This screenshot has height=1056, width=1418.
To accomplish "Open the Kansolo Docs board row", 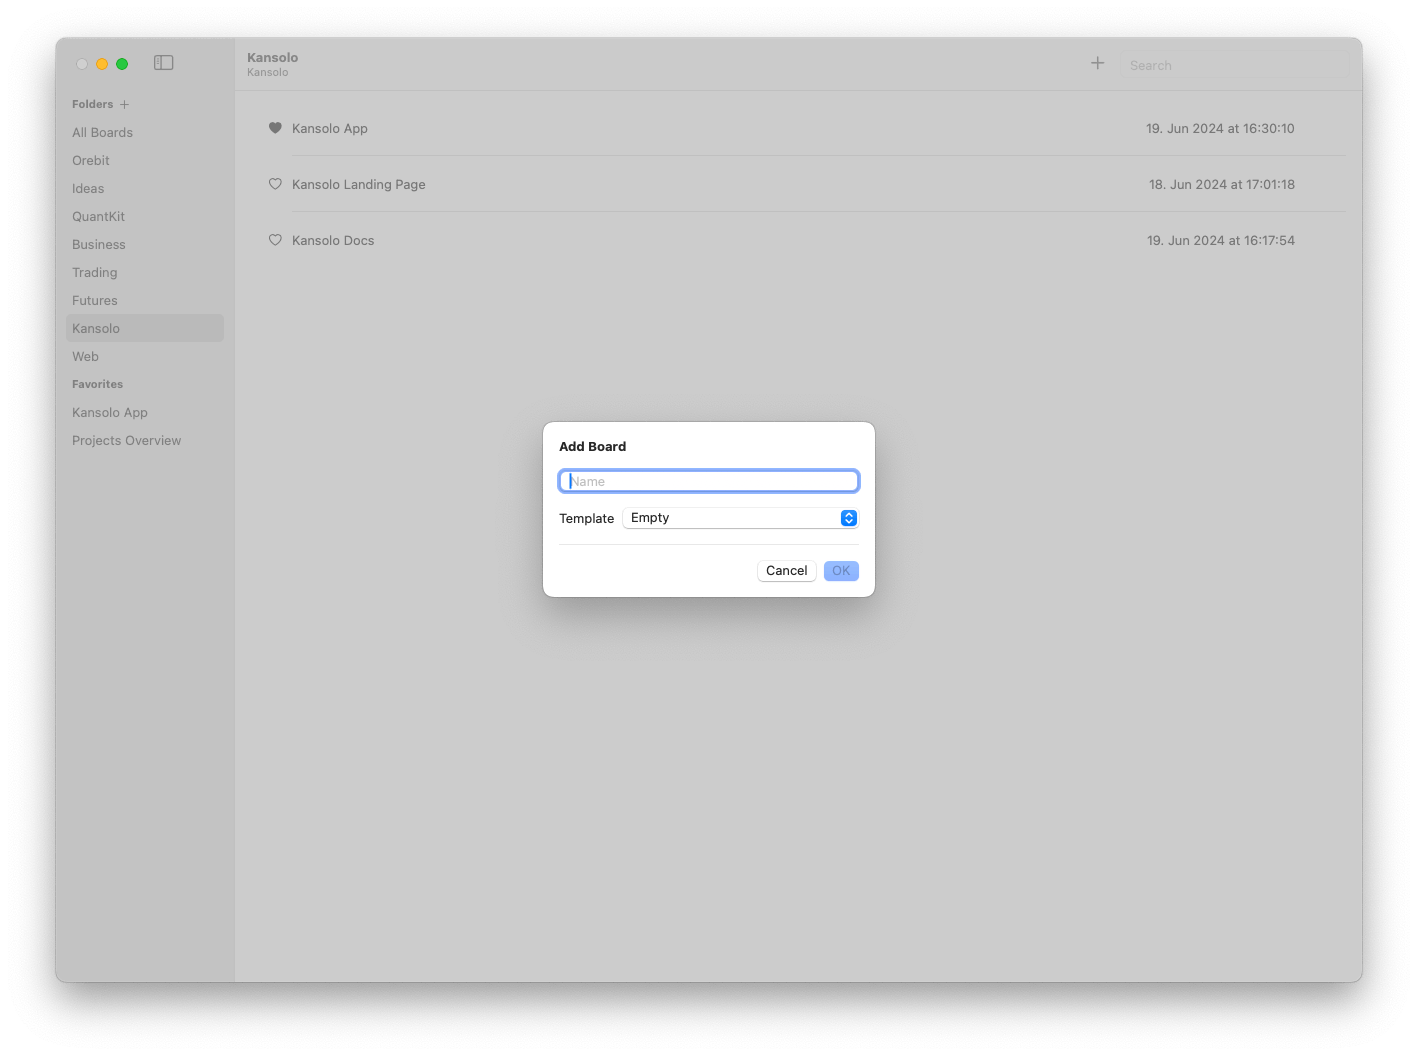I will pos(799,240).
